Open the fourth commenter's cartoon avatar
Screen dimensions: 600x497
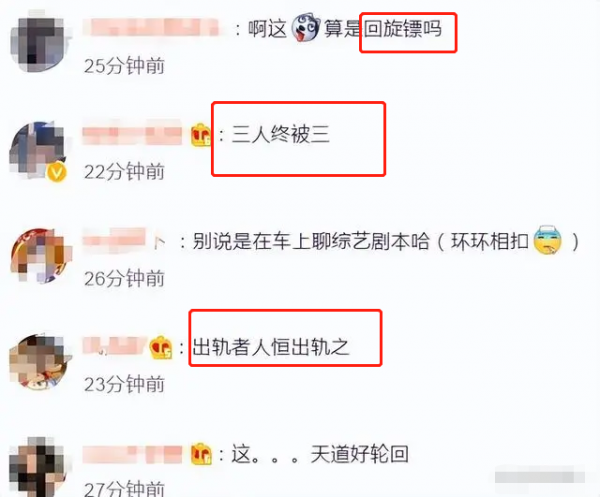pyautogui.click(x=39, y=362)
